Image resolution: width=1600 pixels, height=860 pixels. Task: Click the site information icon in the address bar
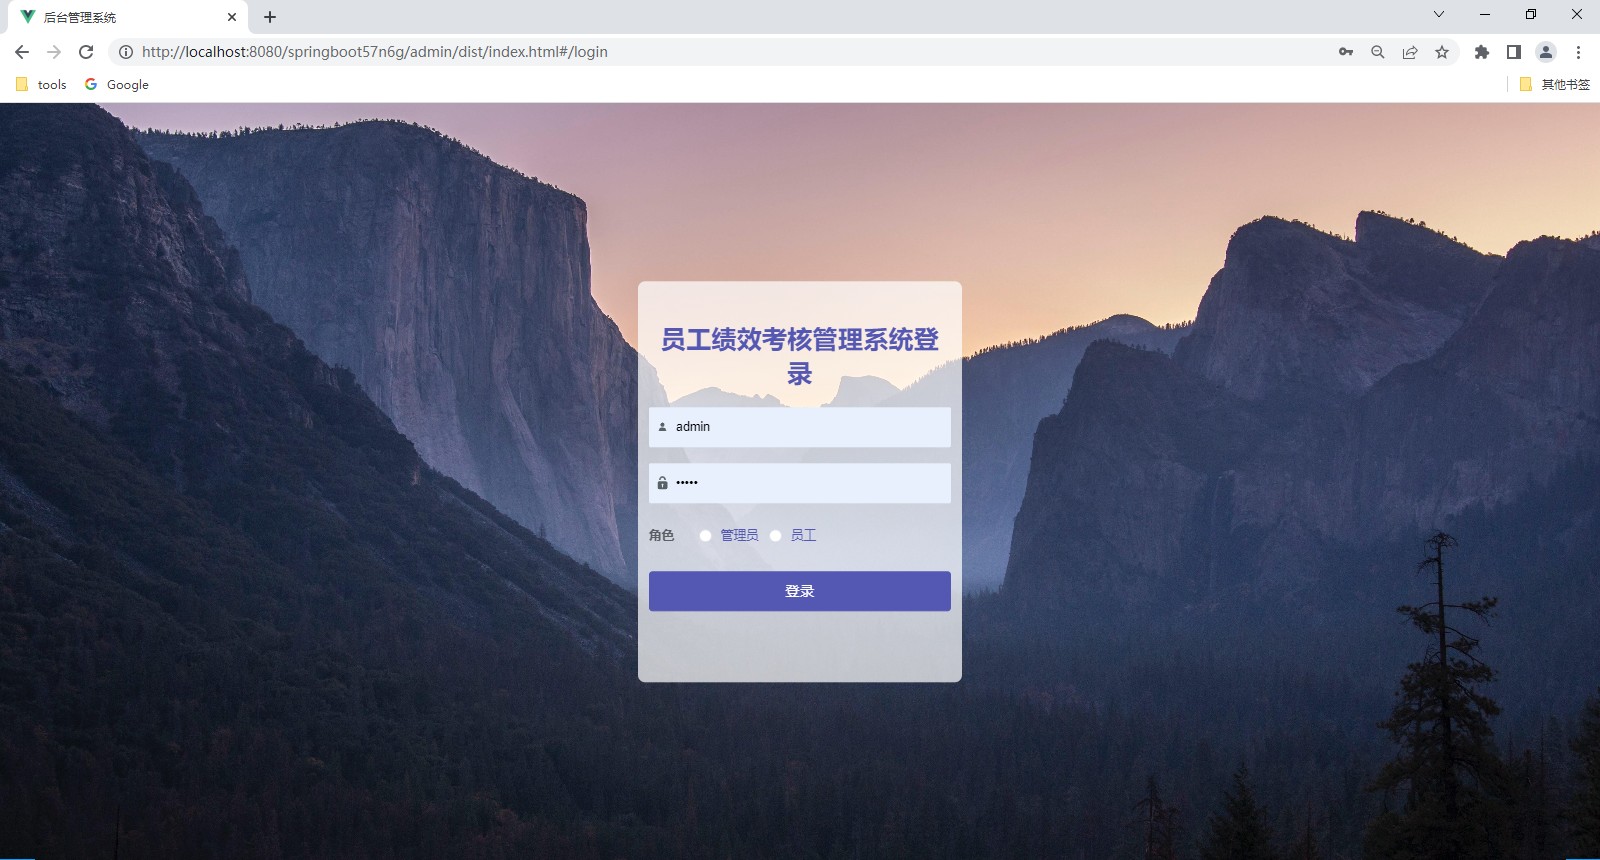pos(126,52)
